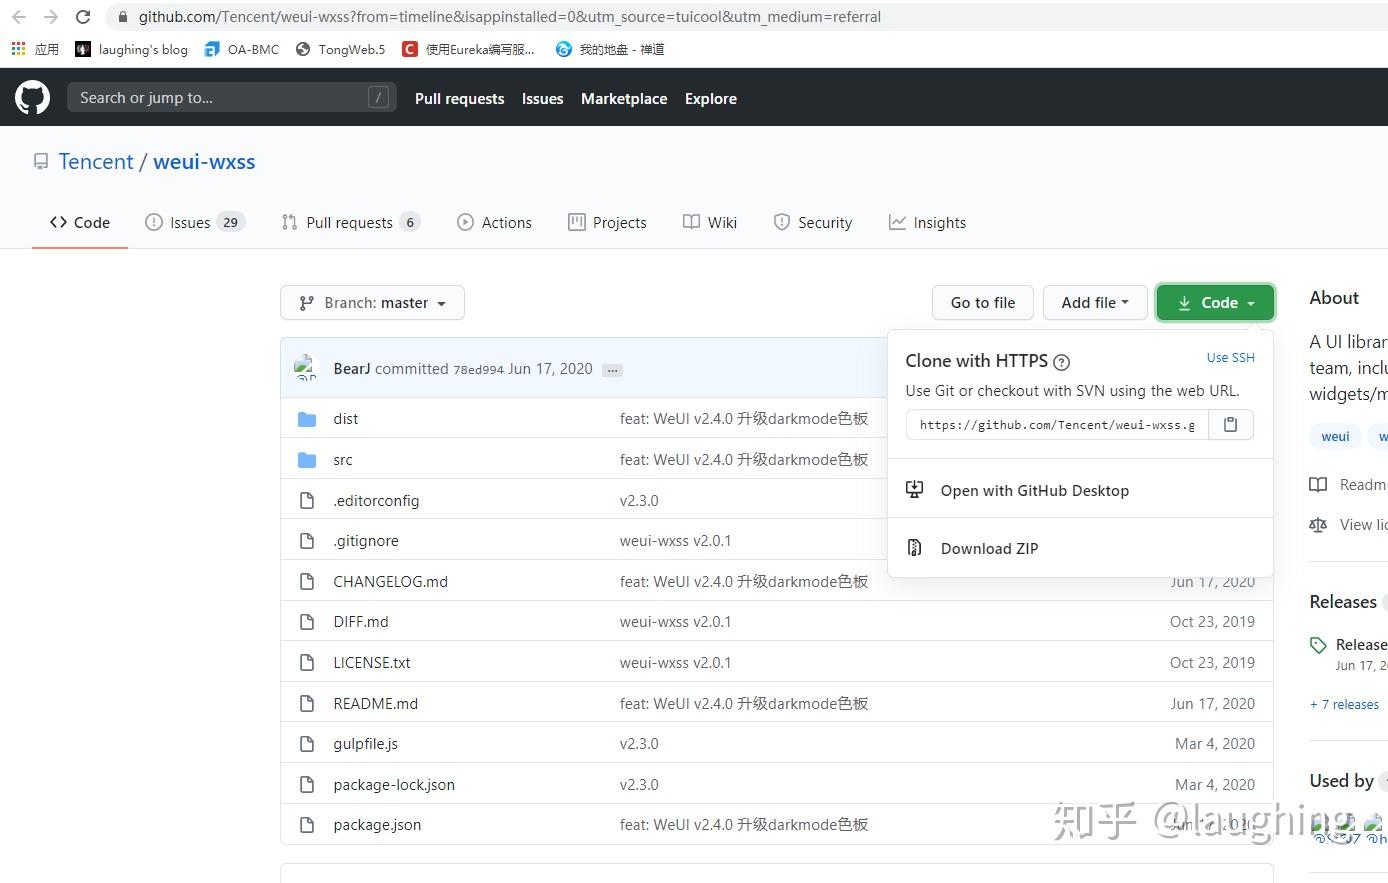The height and width of the screenshot is (883, 1388).
Task: Click the README.md row file icon
Action: pyautogui.click(x=307, y=704)
